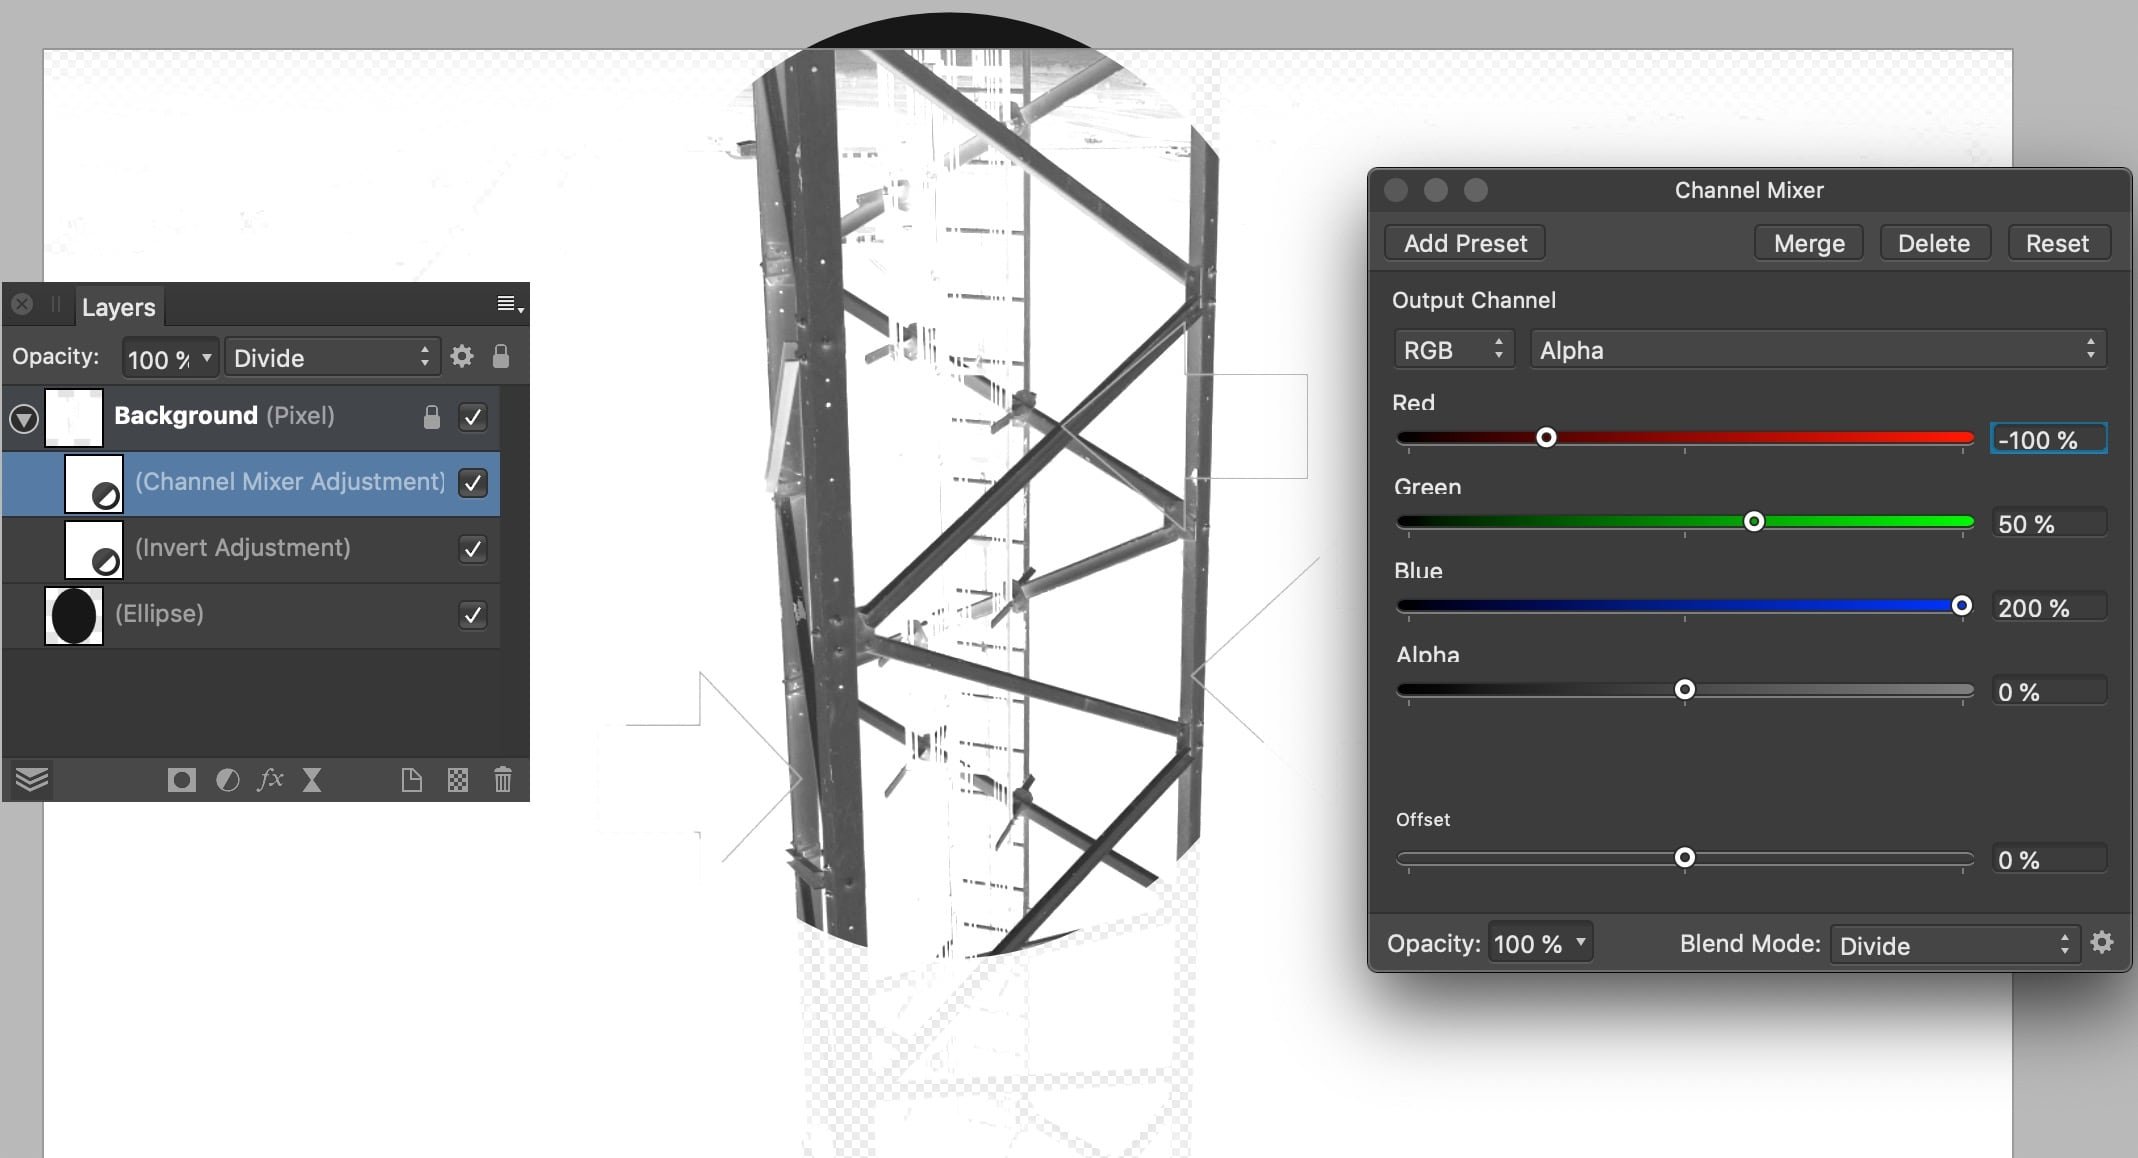
Task: Open the Channel Mixer Opacity dropdown
Action: pos(1540,943)
